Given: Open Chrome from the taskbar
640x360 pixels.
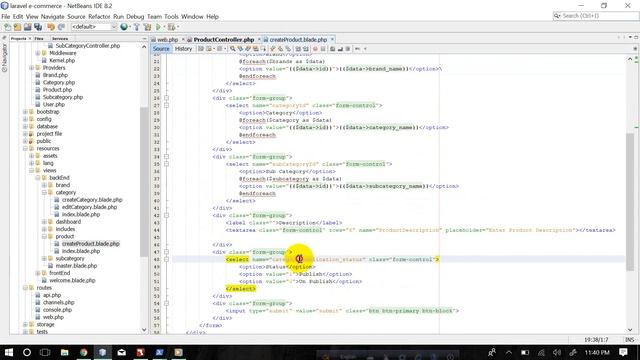Looking at the screenshot, I should click(84, 352).
